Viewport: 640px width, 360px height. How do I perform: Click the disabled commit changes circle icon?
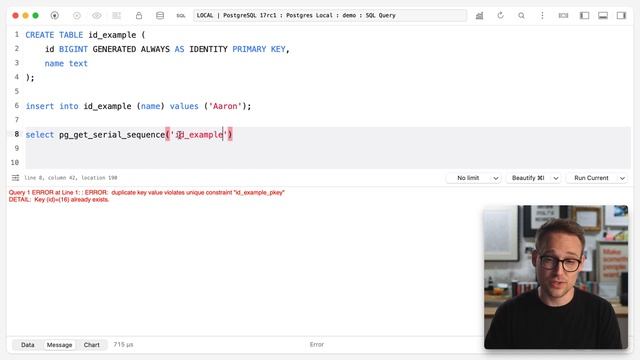click(x=76, y=16)
